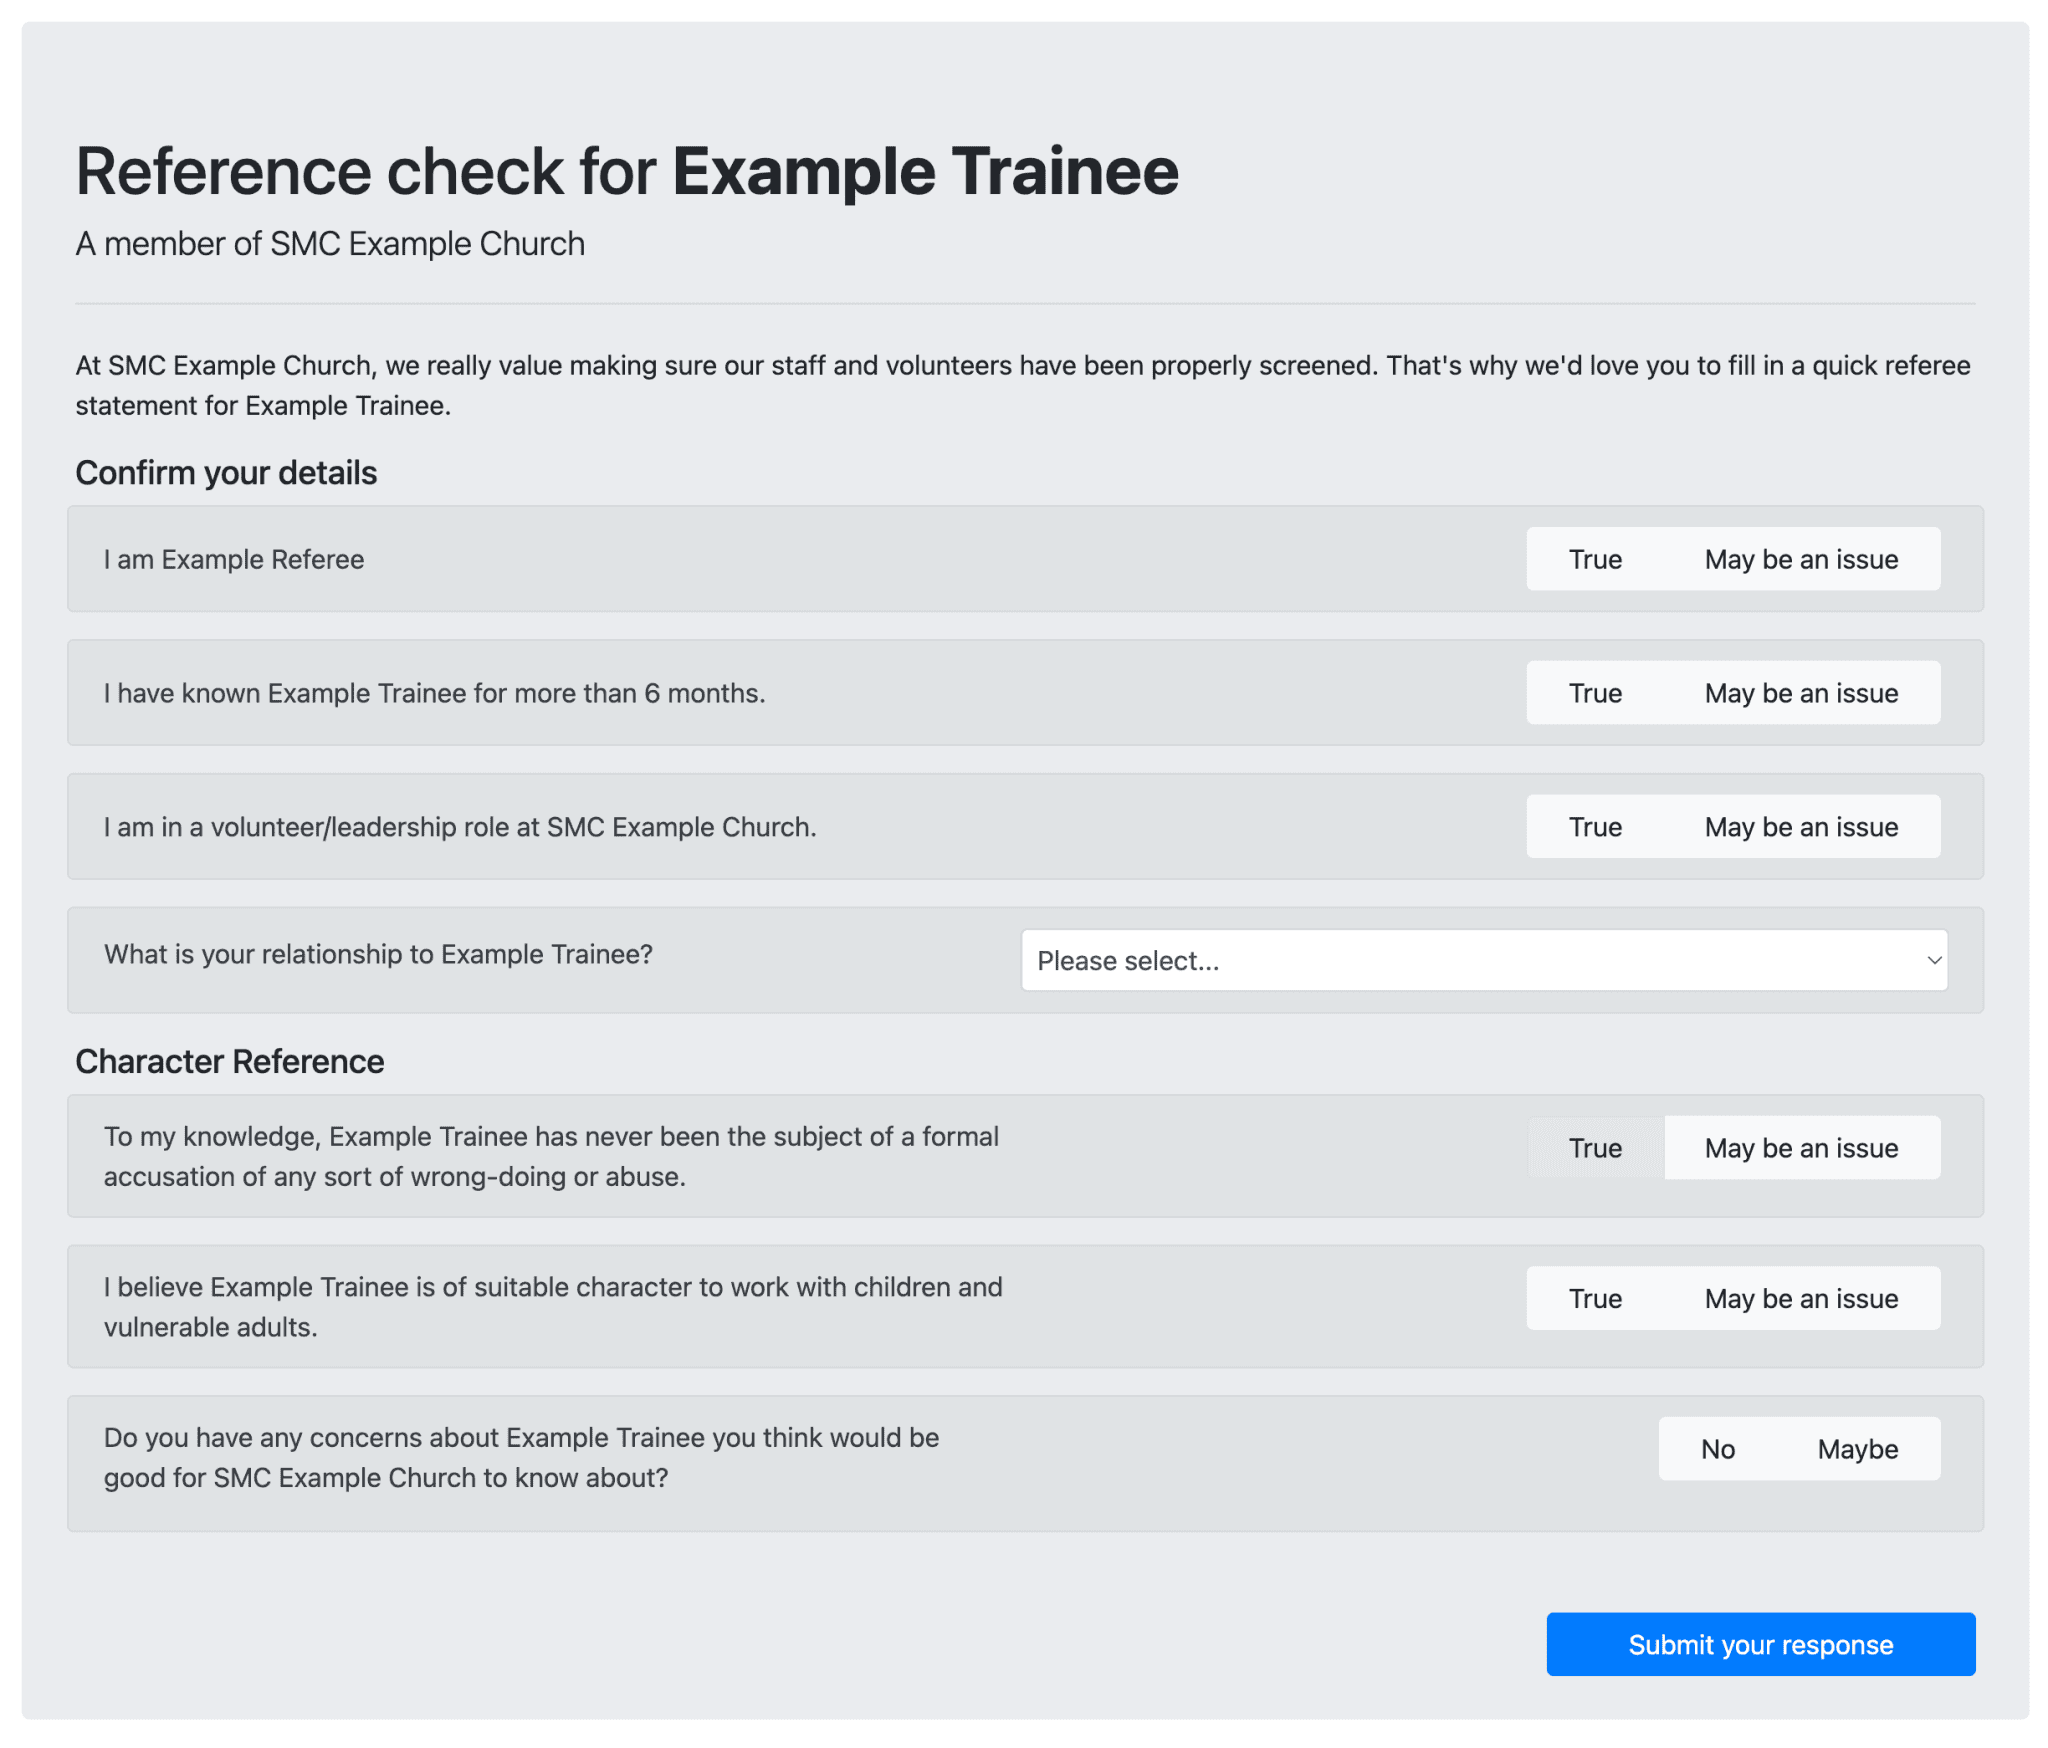Image resolution: width=2048 pixels, height=1748 pixels.
Task: Select True for "I am Example Referee"
Action: [1594, 559]
